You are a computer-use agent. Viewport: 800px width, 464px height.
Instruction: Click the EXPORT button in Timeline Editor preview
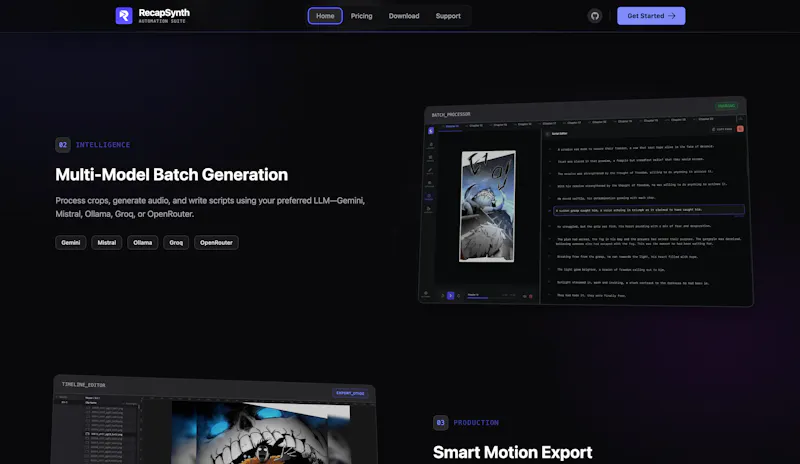[x=350, y=393]
